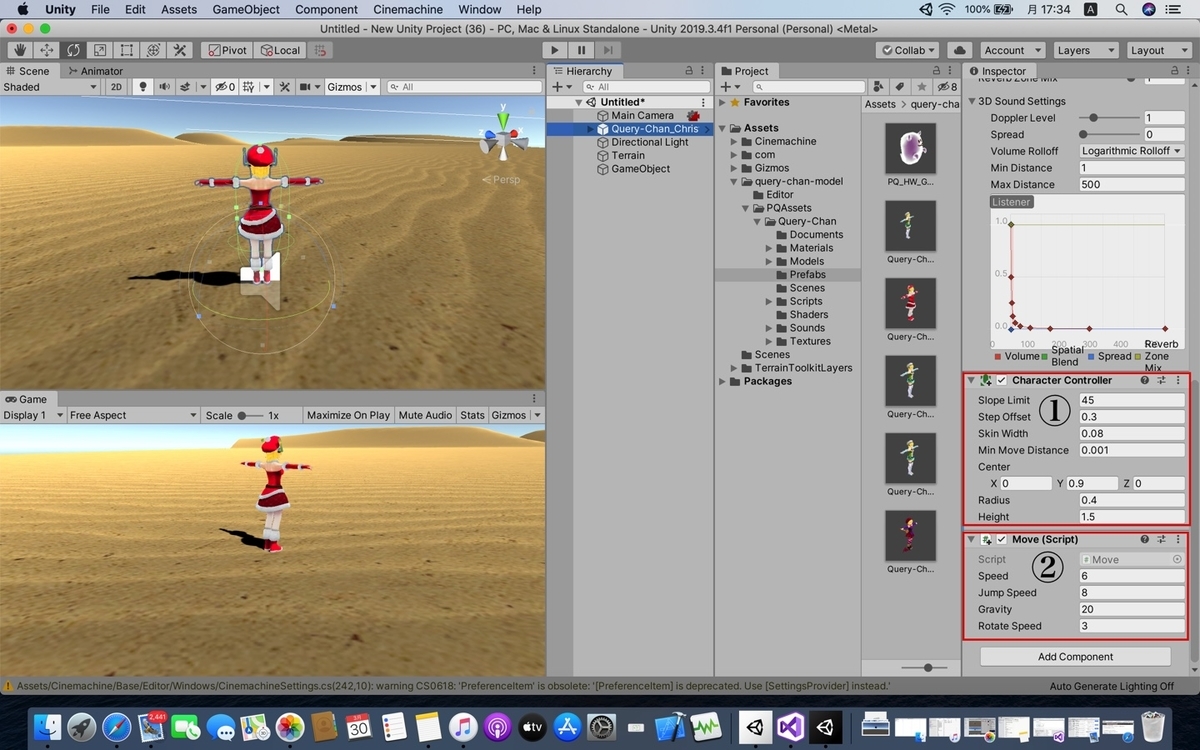Disable the Character Controller checkbox
This screenshot has height=750, width=1200.
tap(1001, 380)
